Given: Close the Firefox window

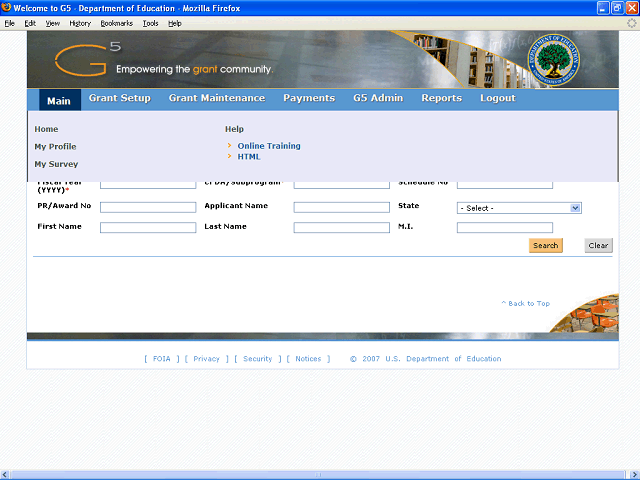Looking at the screenshot, I should (x=632, y=8).
